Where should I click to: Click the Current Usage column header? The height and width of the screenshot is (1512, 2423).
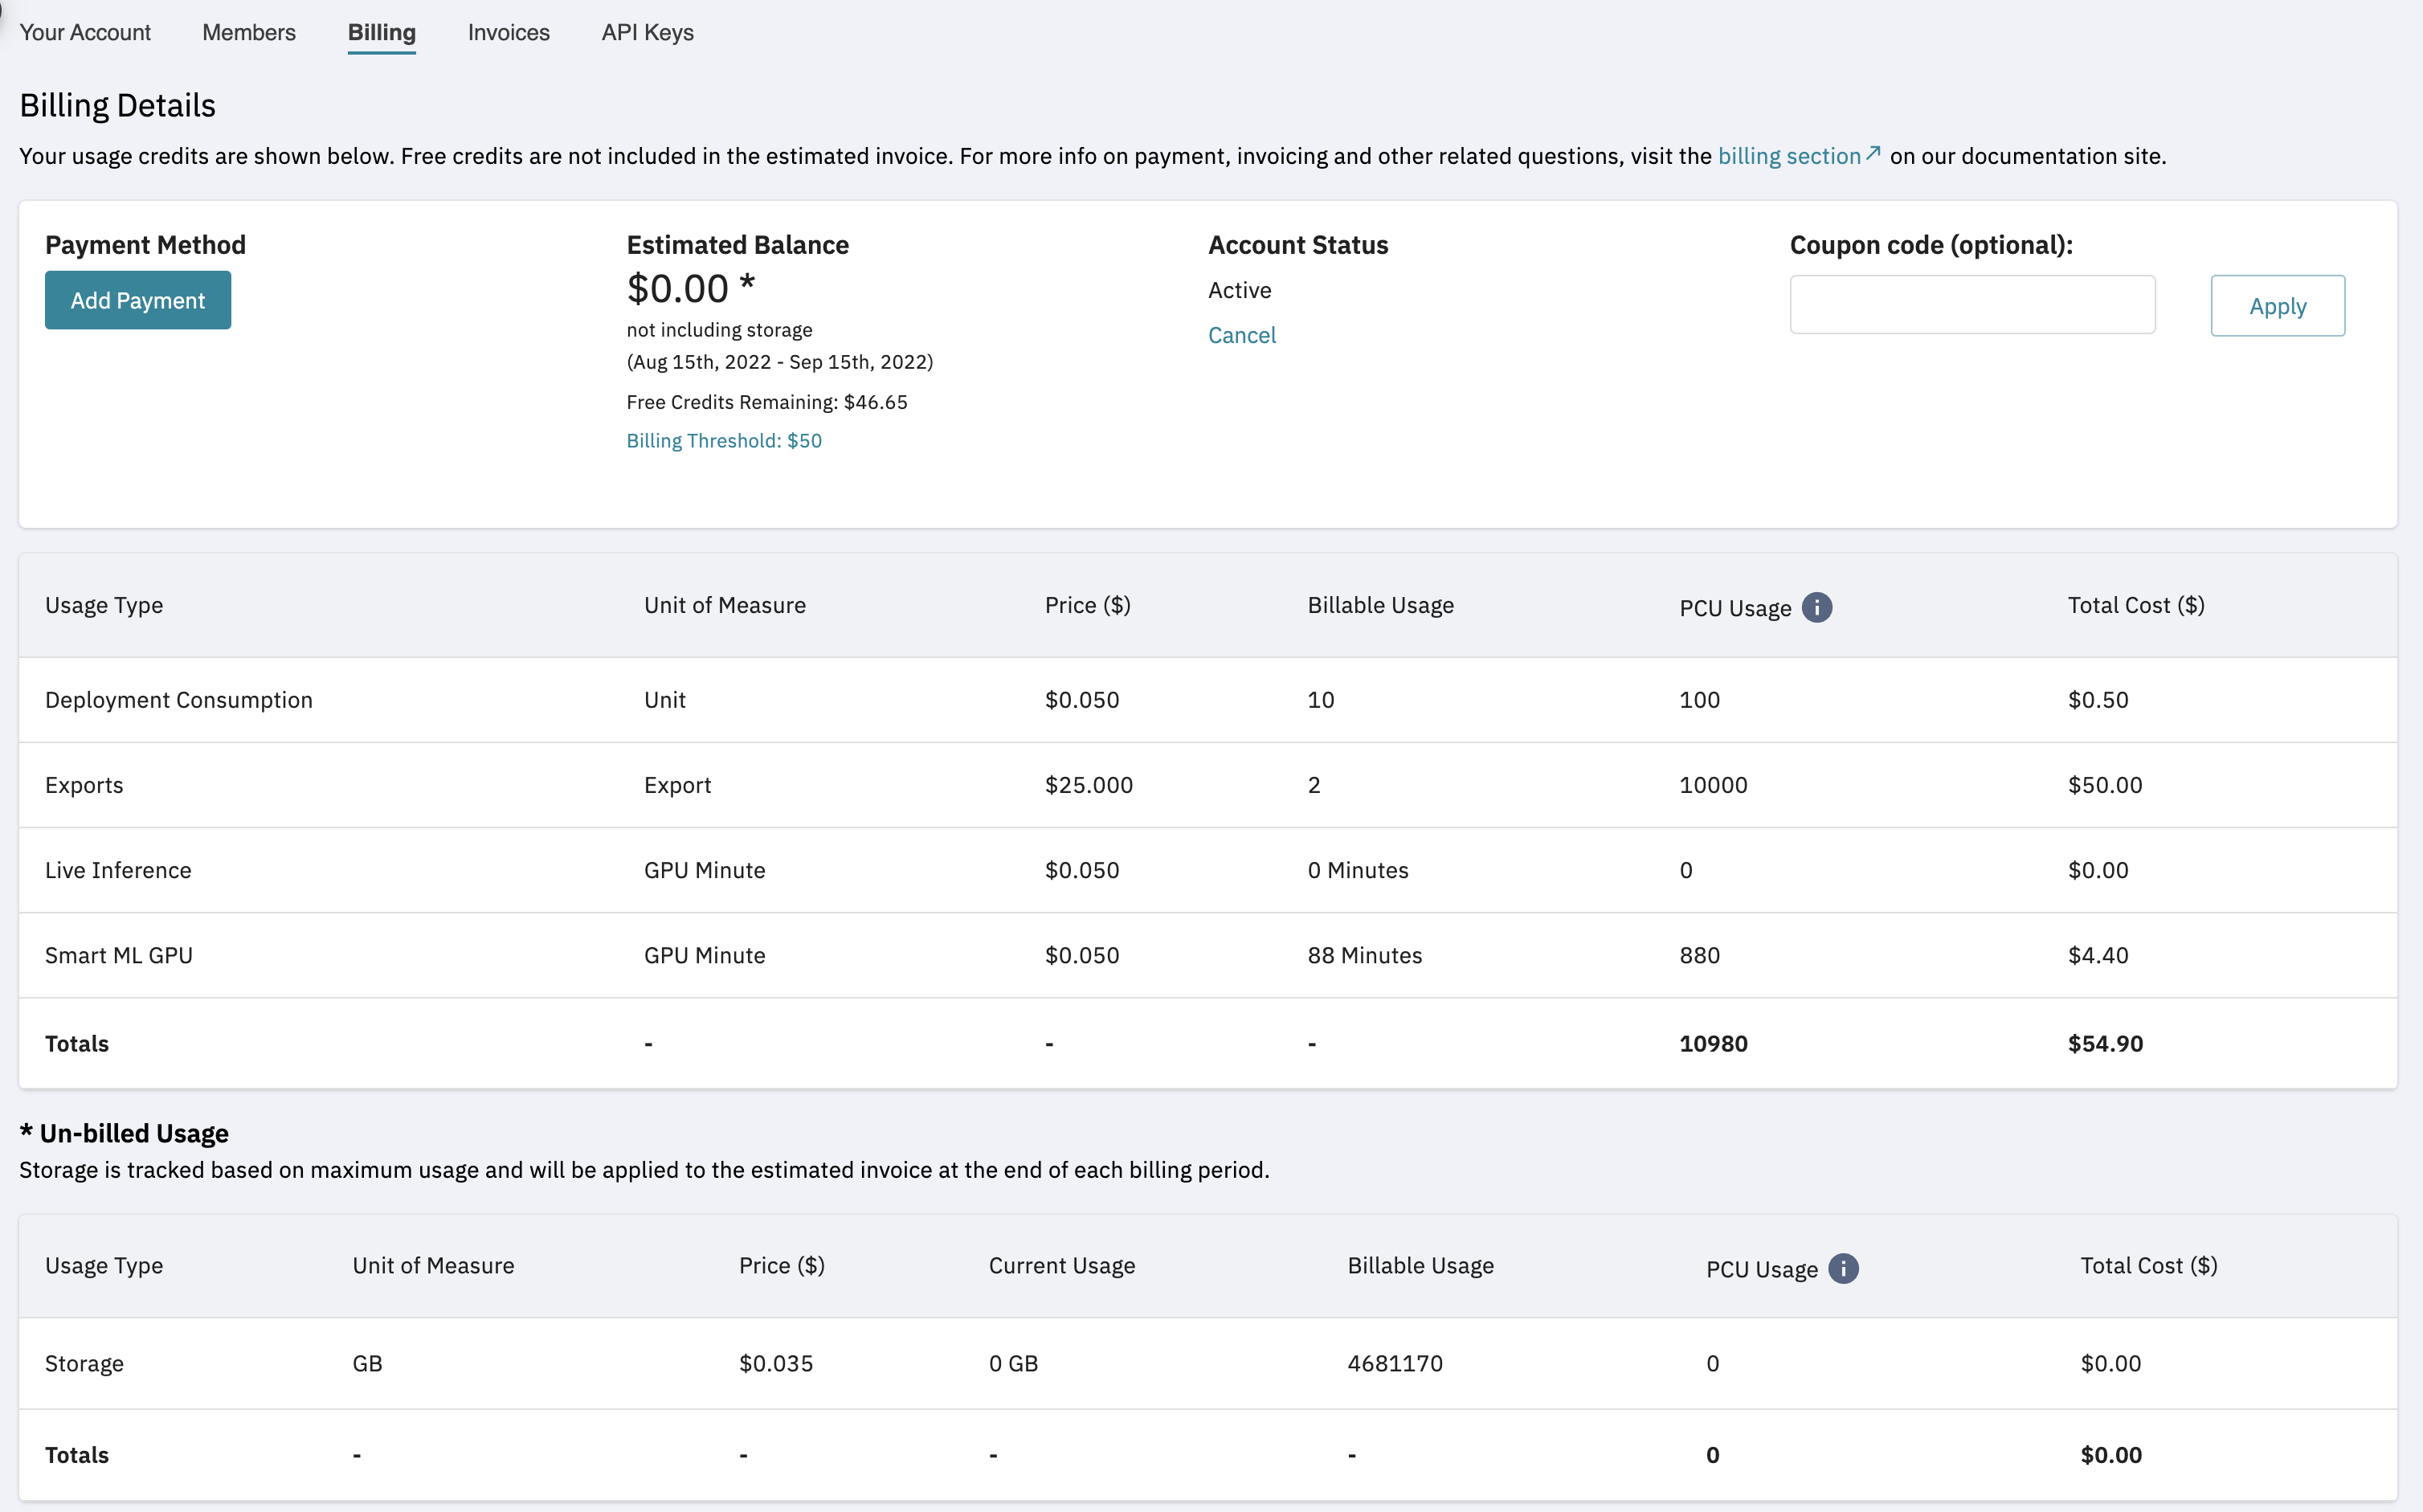(x=1062, y=1266)
